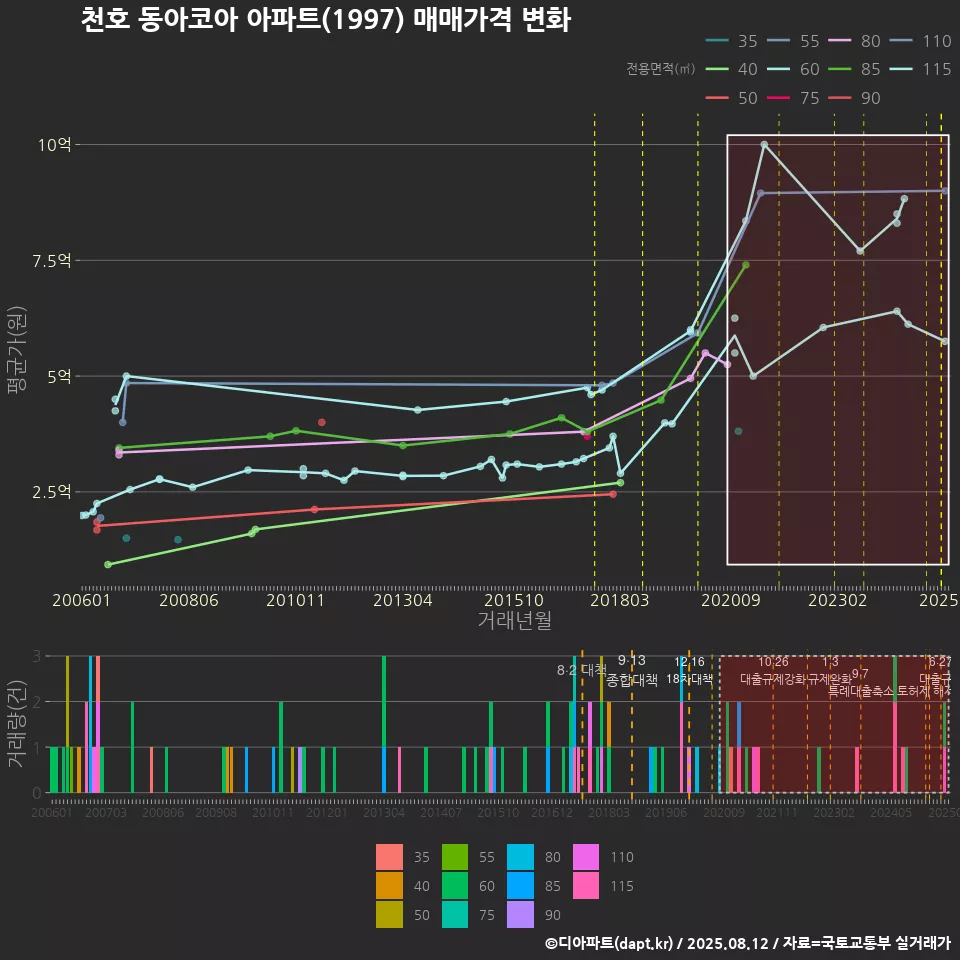Click 202302 on the price chart x-axis
960x960 pixels.
pyautogui.click(x=838, y=600)
